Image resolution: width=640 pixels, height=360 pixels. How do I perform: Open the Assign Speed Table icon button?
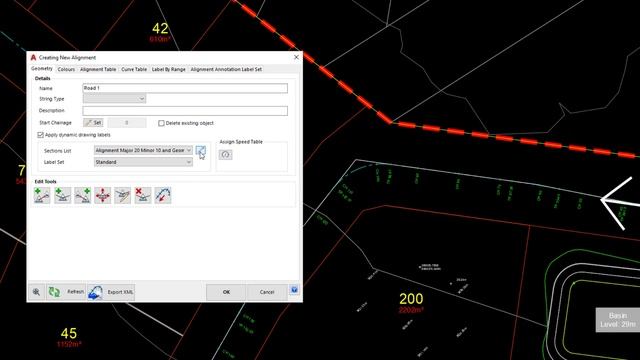tap(225, 155)
